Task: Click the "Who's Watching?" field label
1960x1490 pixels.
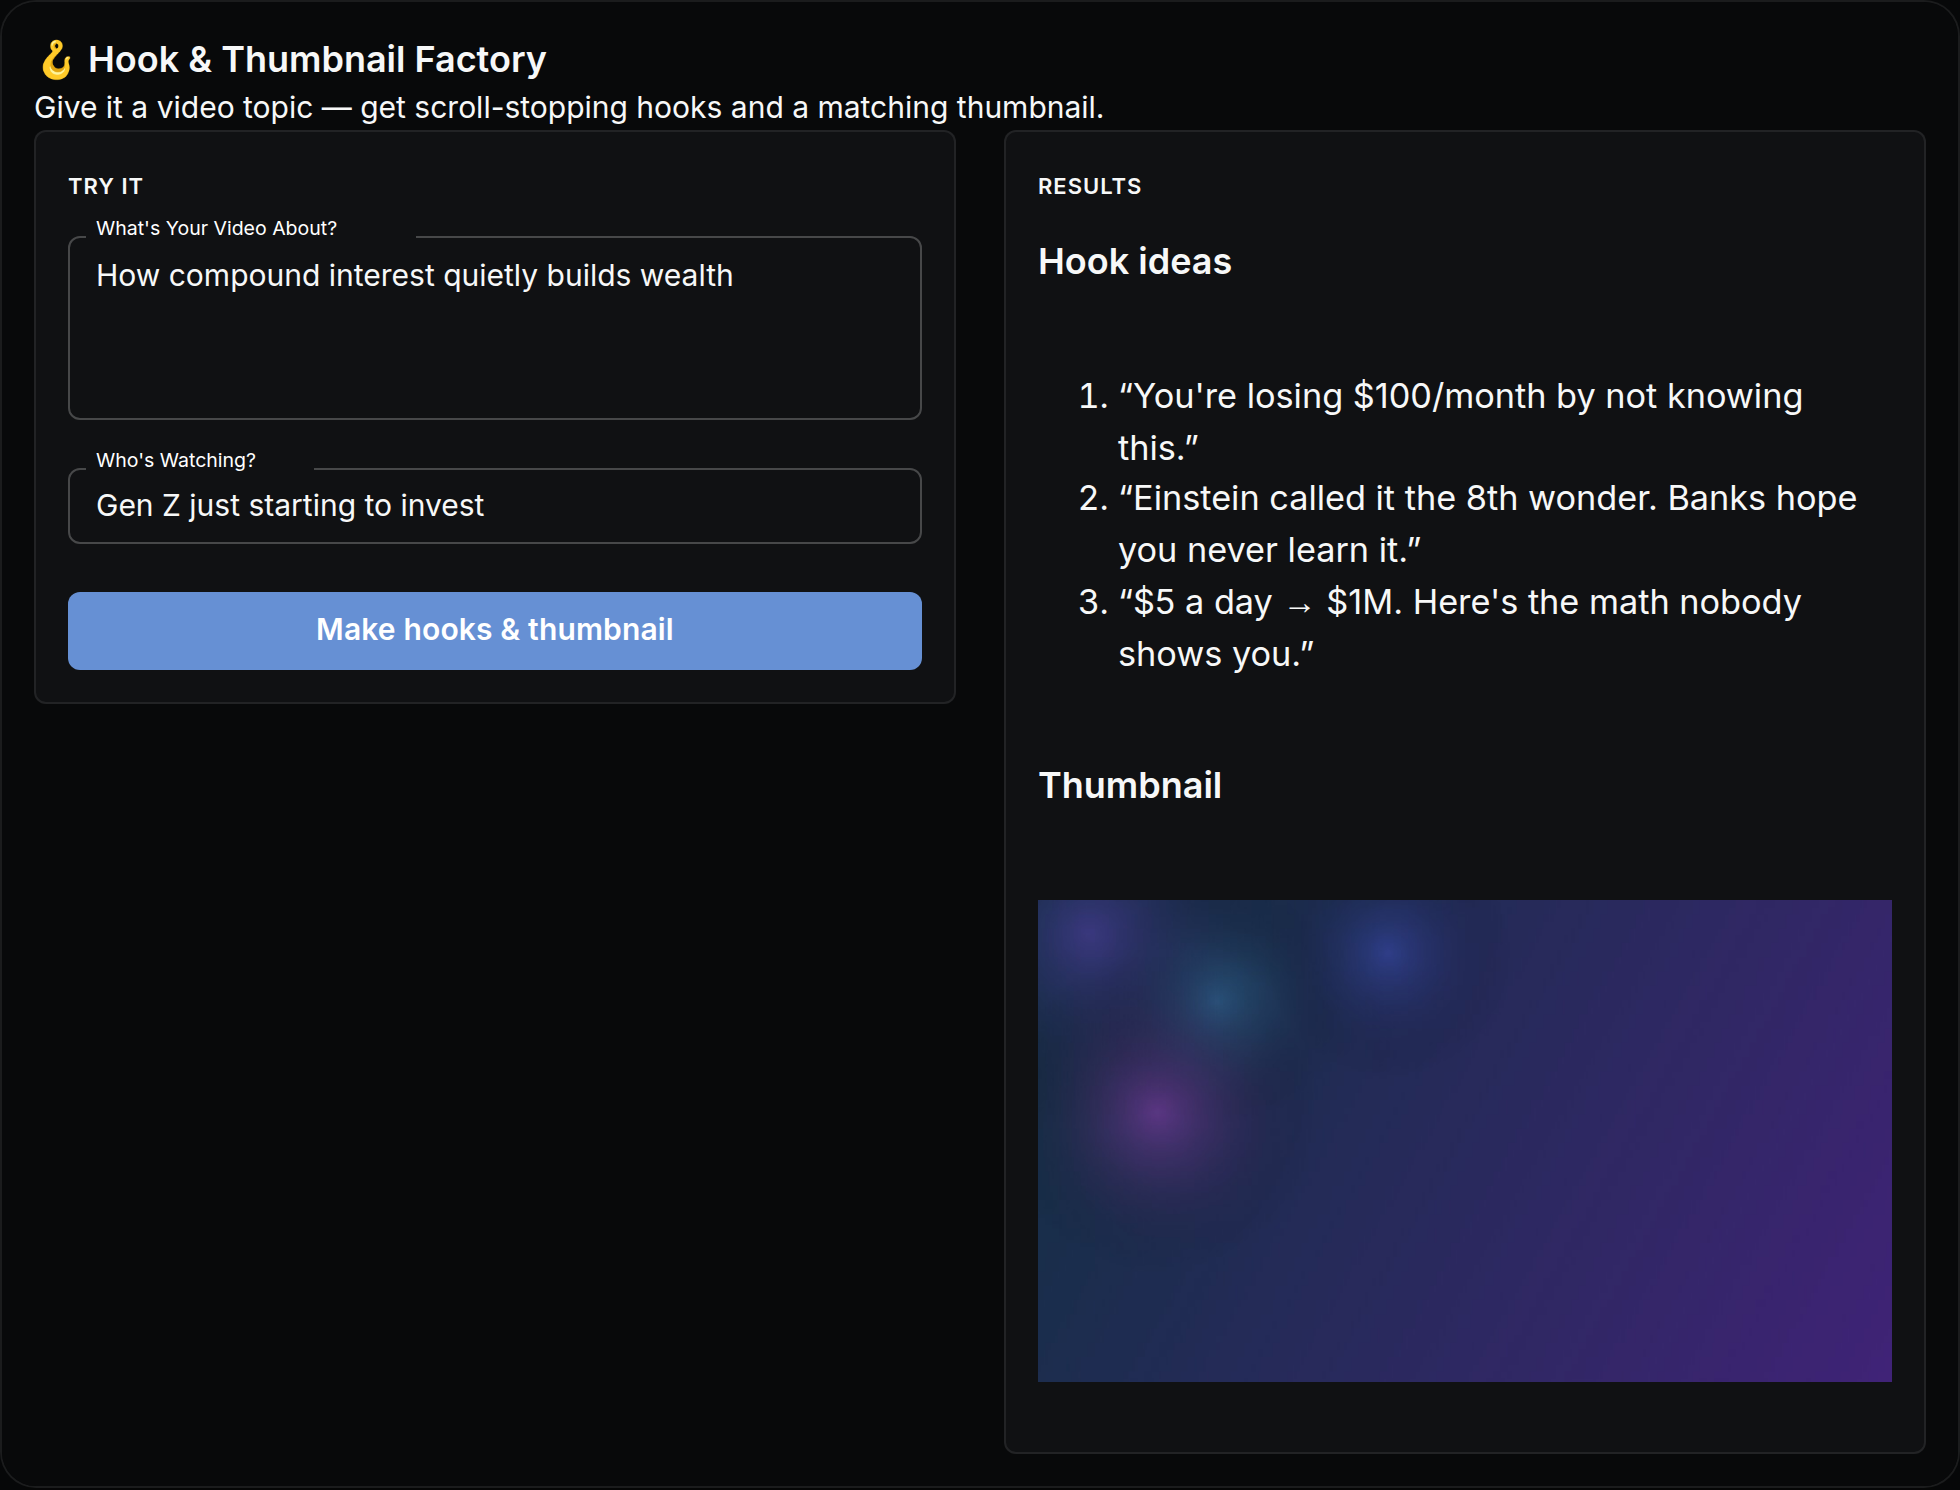Action: pos(176,460)
